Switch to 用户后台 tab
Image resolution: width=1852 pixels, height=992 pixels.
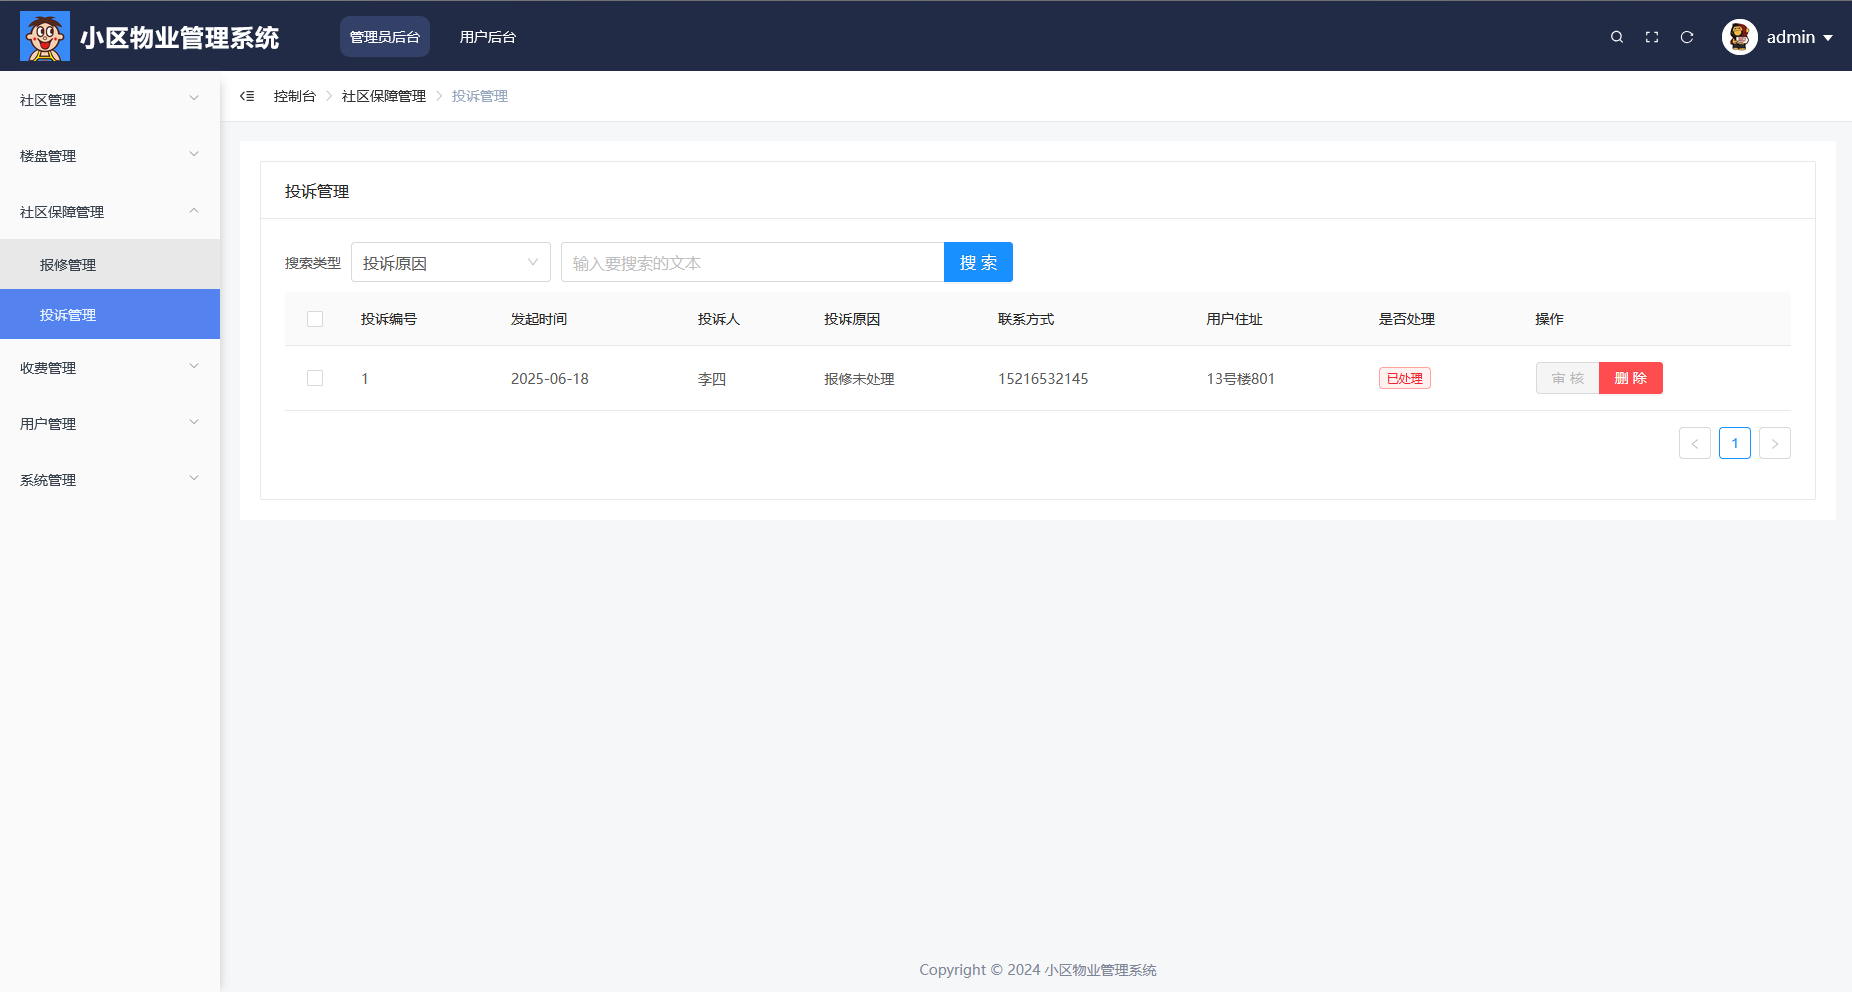click(488, 37)
